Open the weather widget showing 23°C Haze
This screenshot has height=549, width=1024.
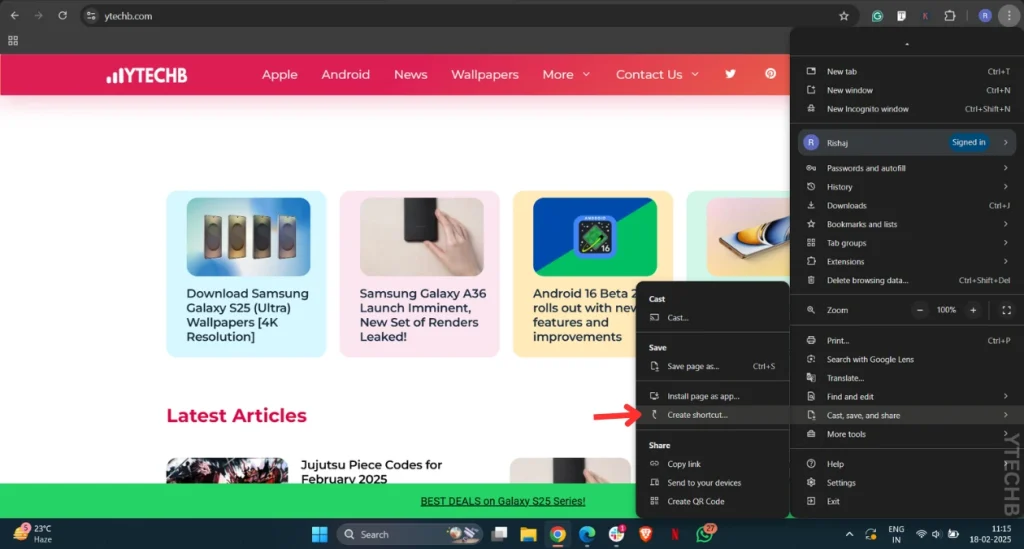33,533
